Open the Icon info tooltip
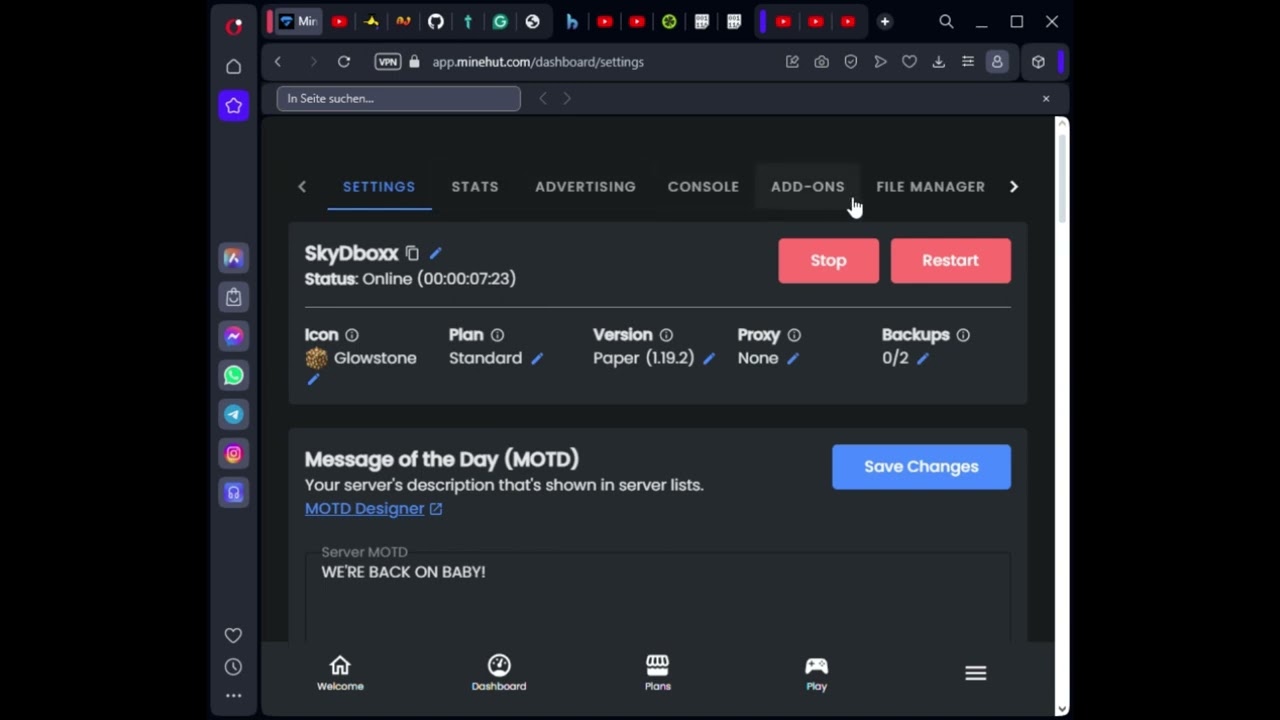This screenshot has width=1280, height=720. [352, 335]
